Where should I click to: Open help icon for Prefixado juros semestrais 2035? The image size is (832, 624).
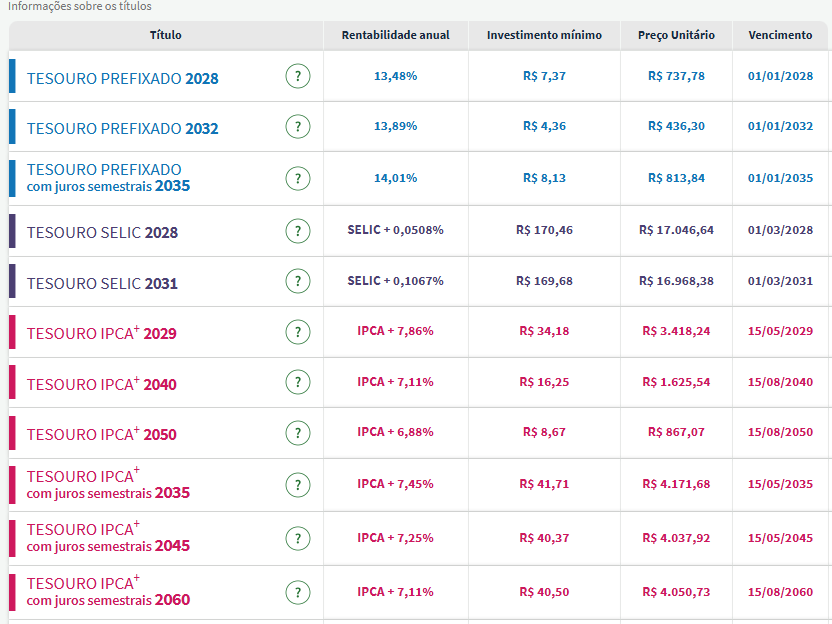298,178
